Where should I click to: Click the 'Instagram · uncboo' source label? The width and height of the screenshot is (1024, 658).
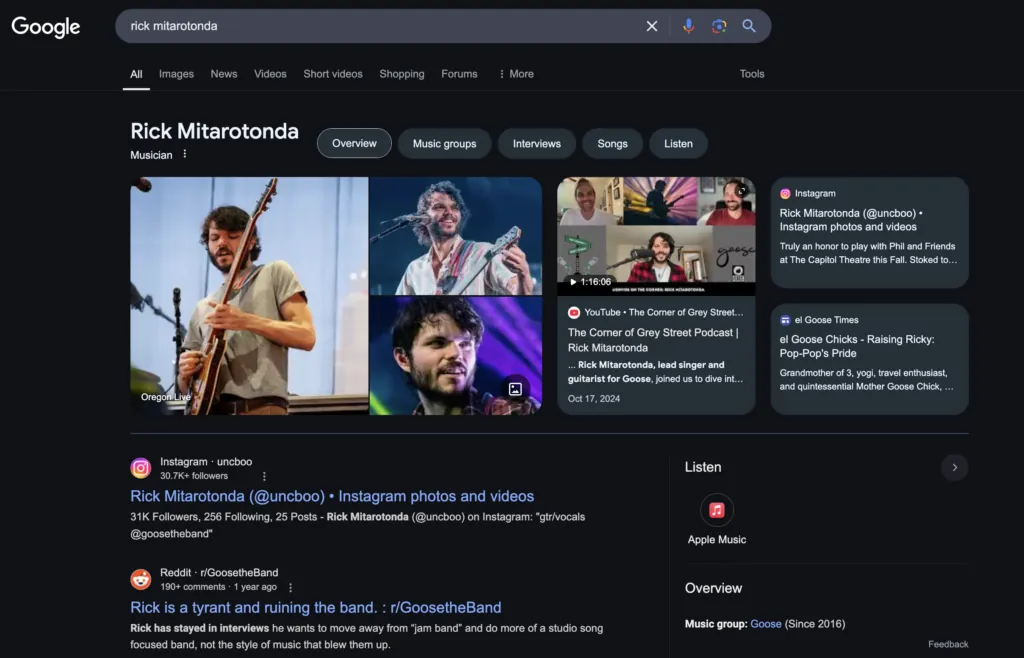(206, 462)
